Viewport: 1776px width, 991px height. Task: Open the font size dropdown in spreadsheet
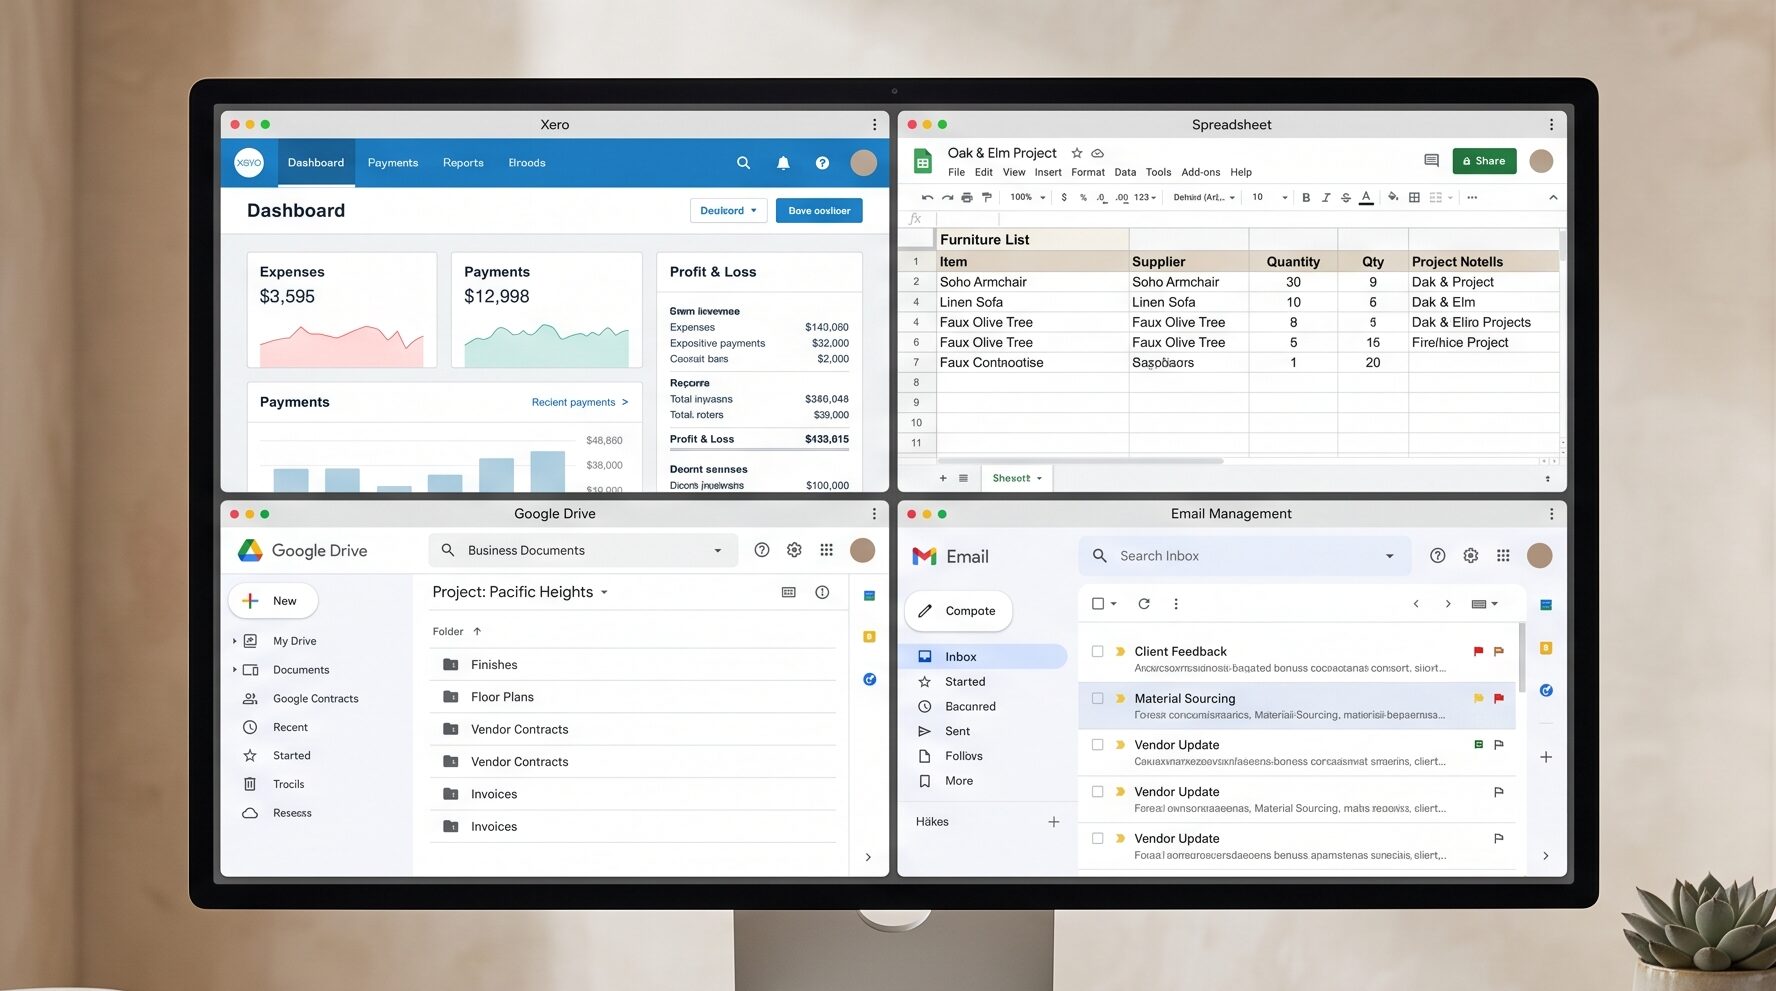pyautogui.click(x=1270, y=198)
